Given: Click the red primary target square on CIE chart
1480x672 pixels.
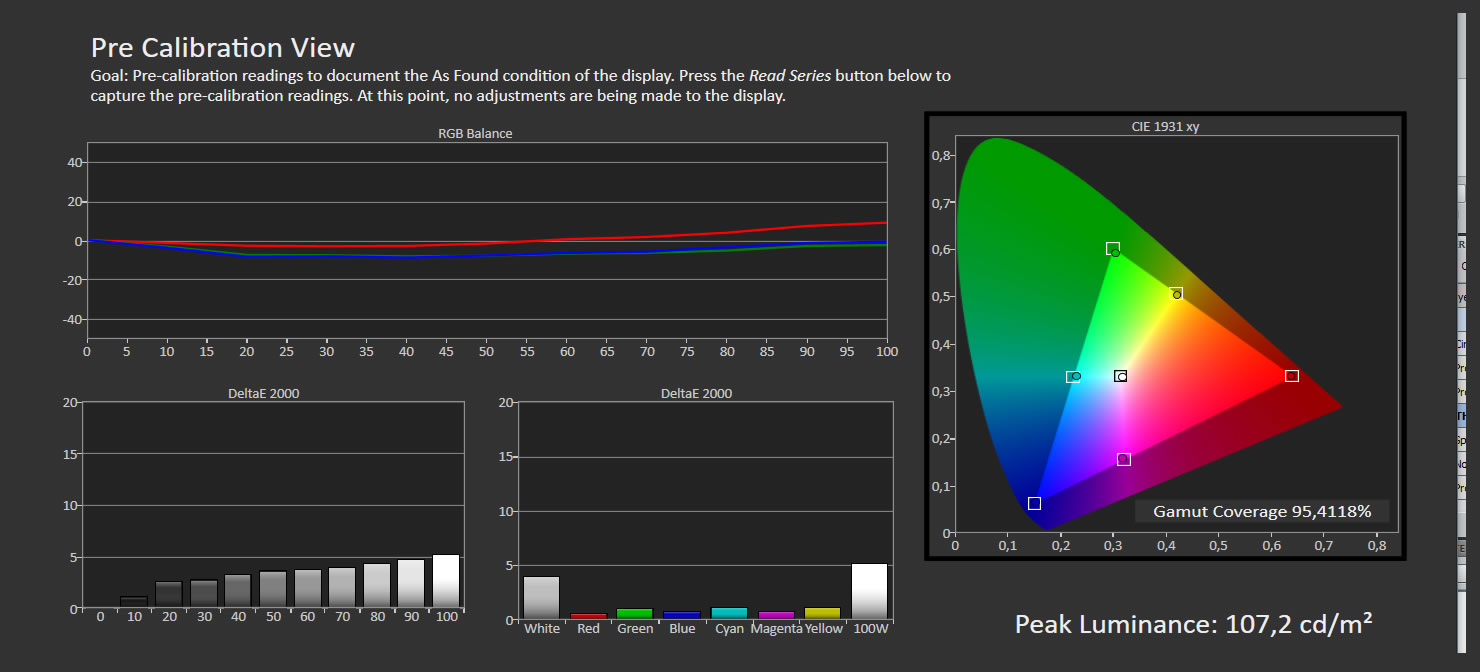Looking at the screenshot, I should pos(1292,376).
